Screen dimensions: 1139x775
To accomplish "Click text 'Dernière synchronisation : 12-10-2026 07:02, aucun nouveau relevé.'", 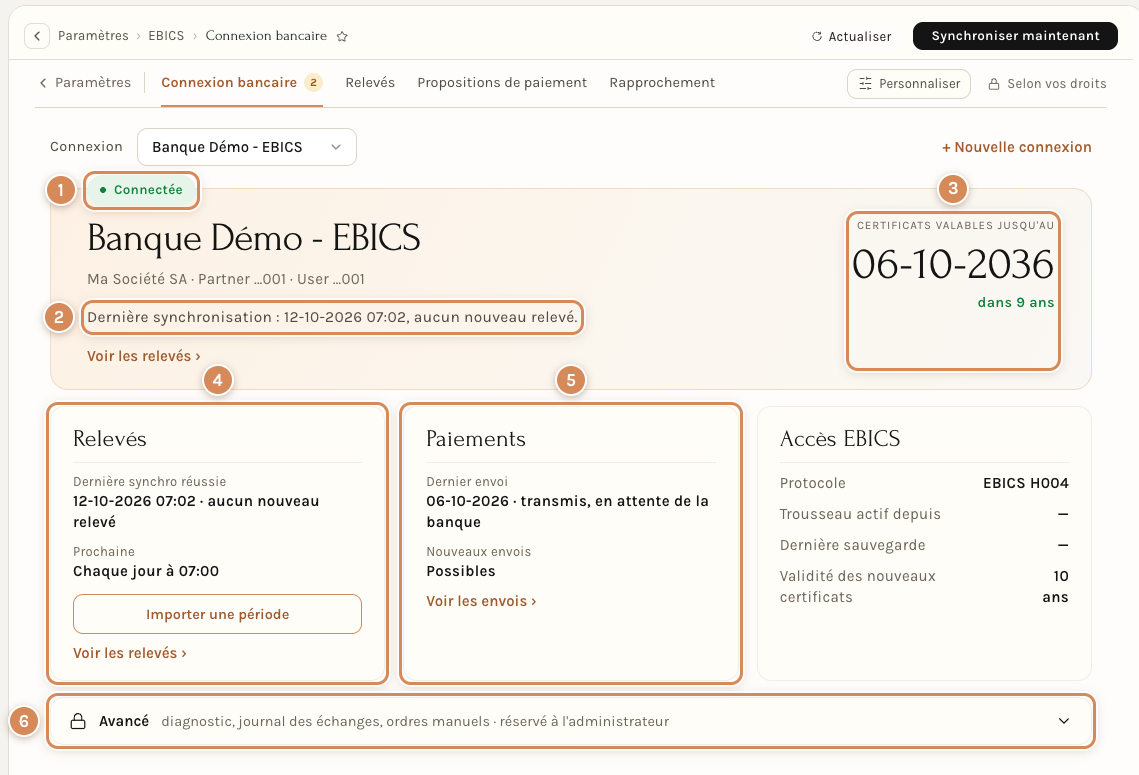I will tap(332, 317).
